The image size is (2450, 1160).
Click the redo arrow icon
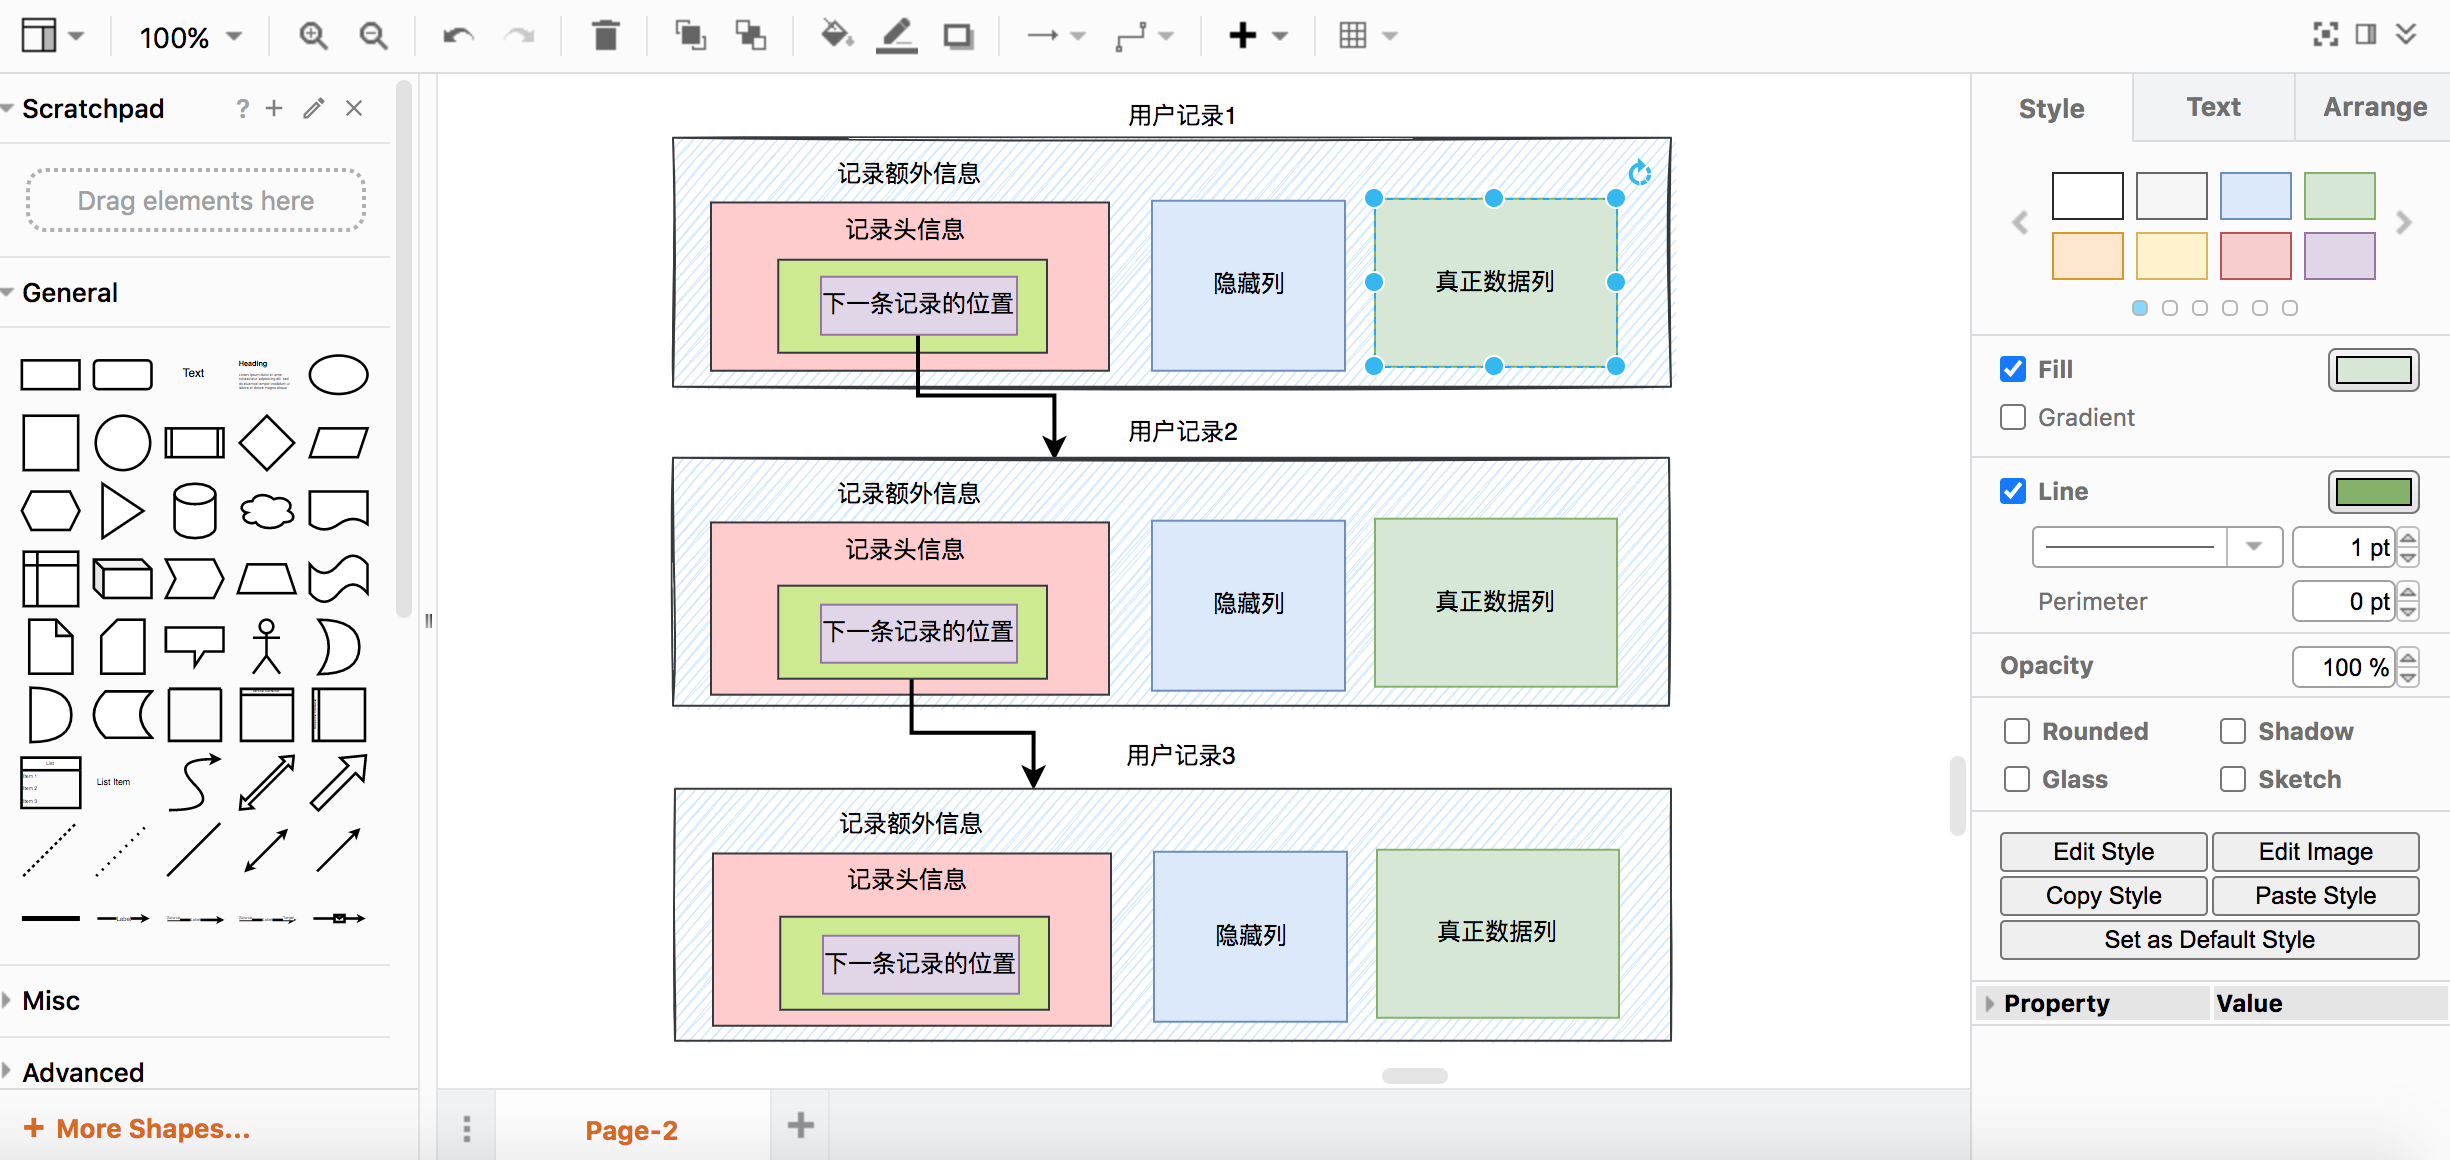(519, 36)
